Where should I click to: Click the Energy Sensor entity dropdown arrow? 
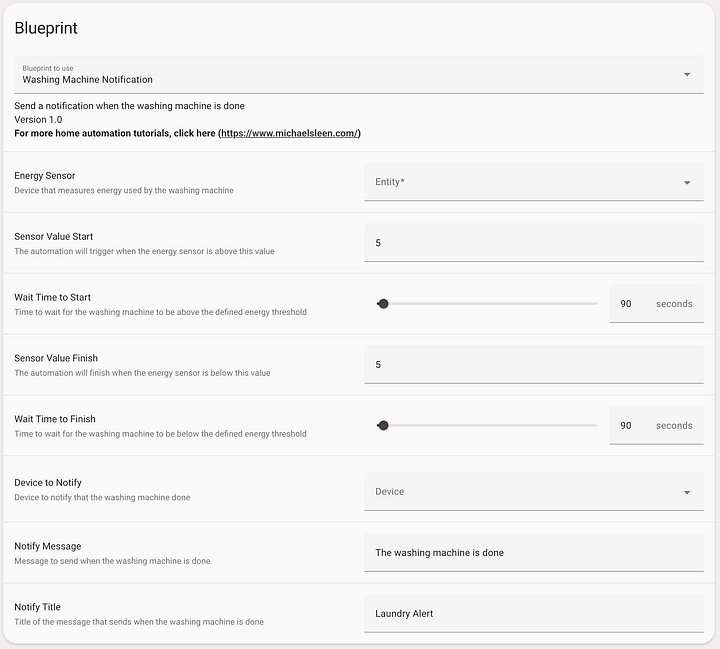tap(687, 182)
